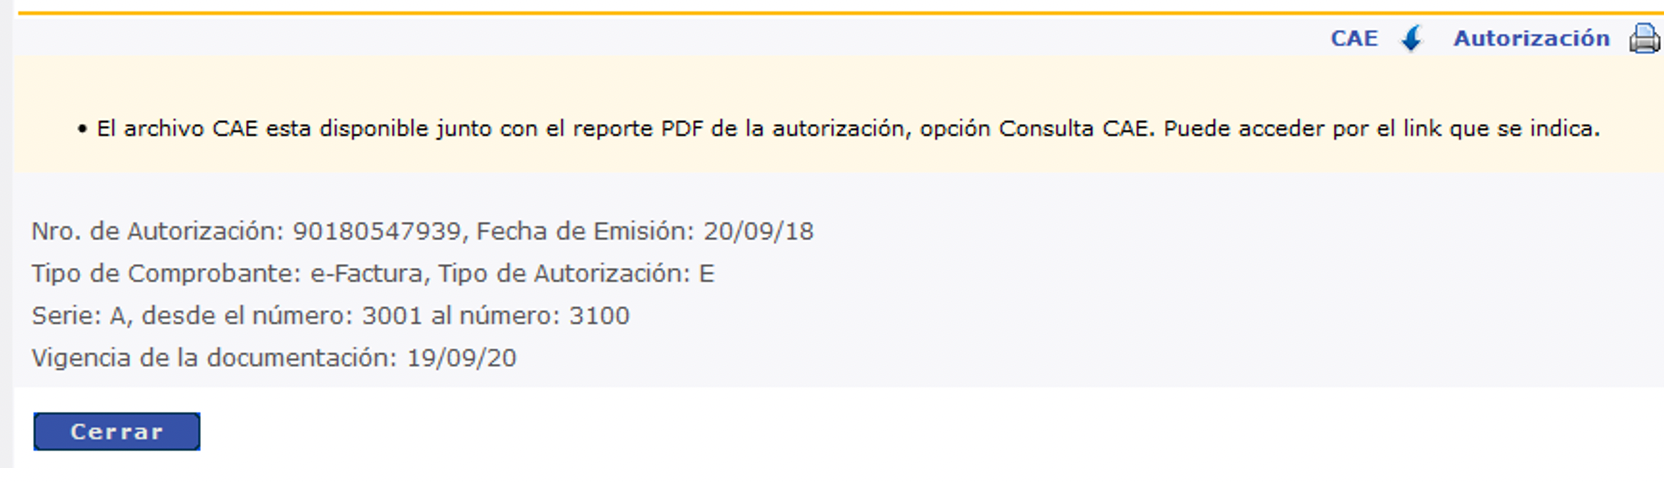Viewport: 1664px width, 482px height.
Task: Open the CAE link
Action: (1354, 39)
